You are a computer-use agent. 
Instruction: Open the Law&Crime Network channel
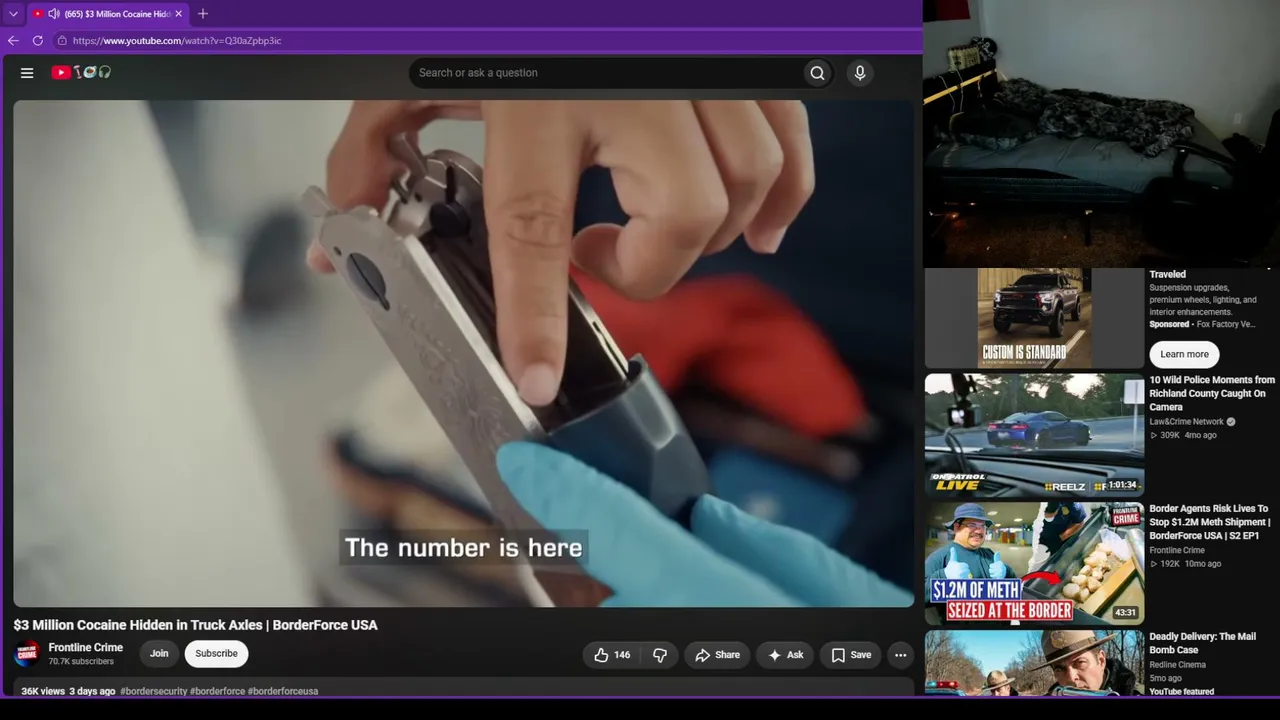click(1187, 422)
